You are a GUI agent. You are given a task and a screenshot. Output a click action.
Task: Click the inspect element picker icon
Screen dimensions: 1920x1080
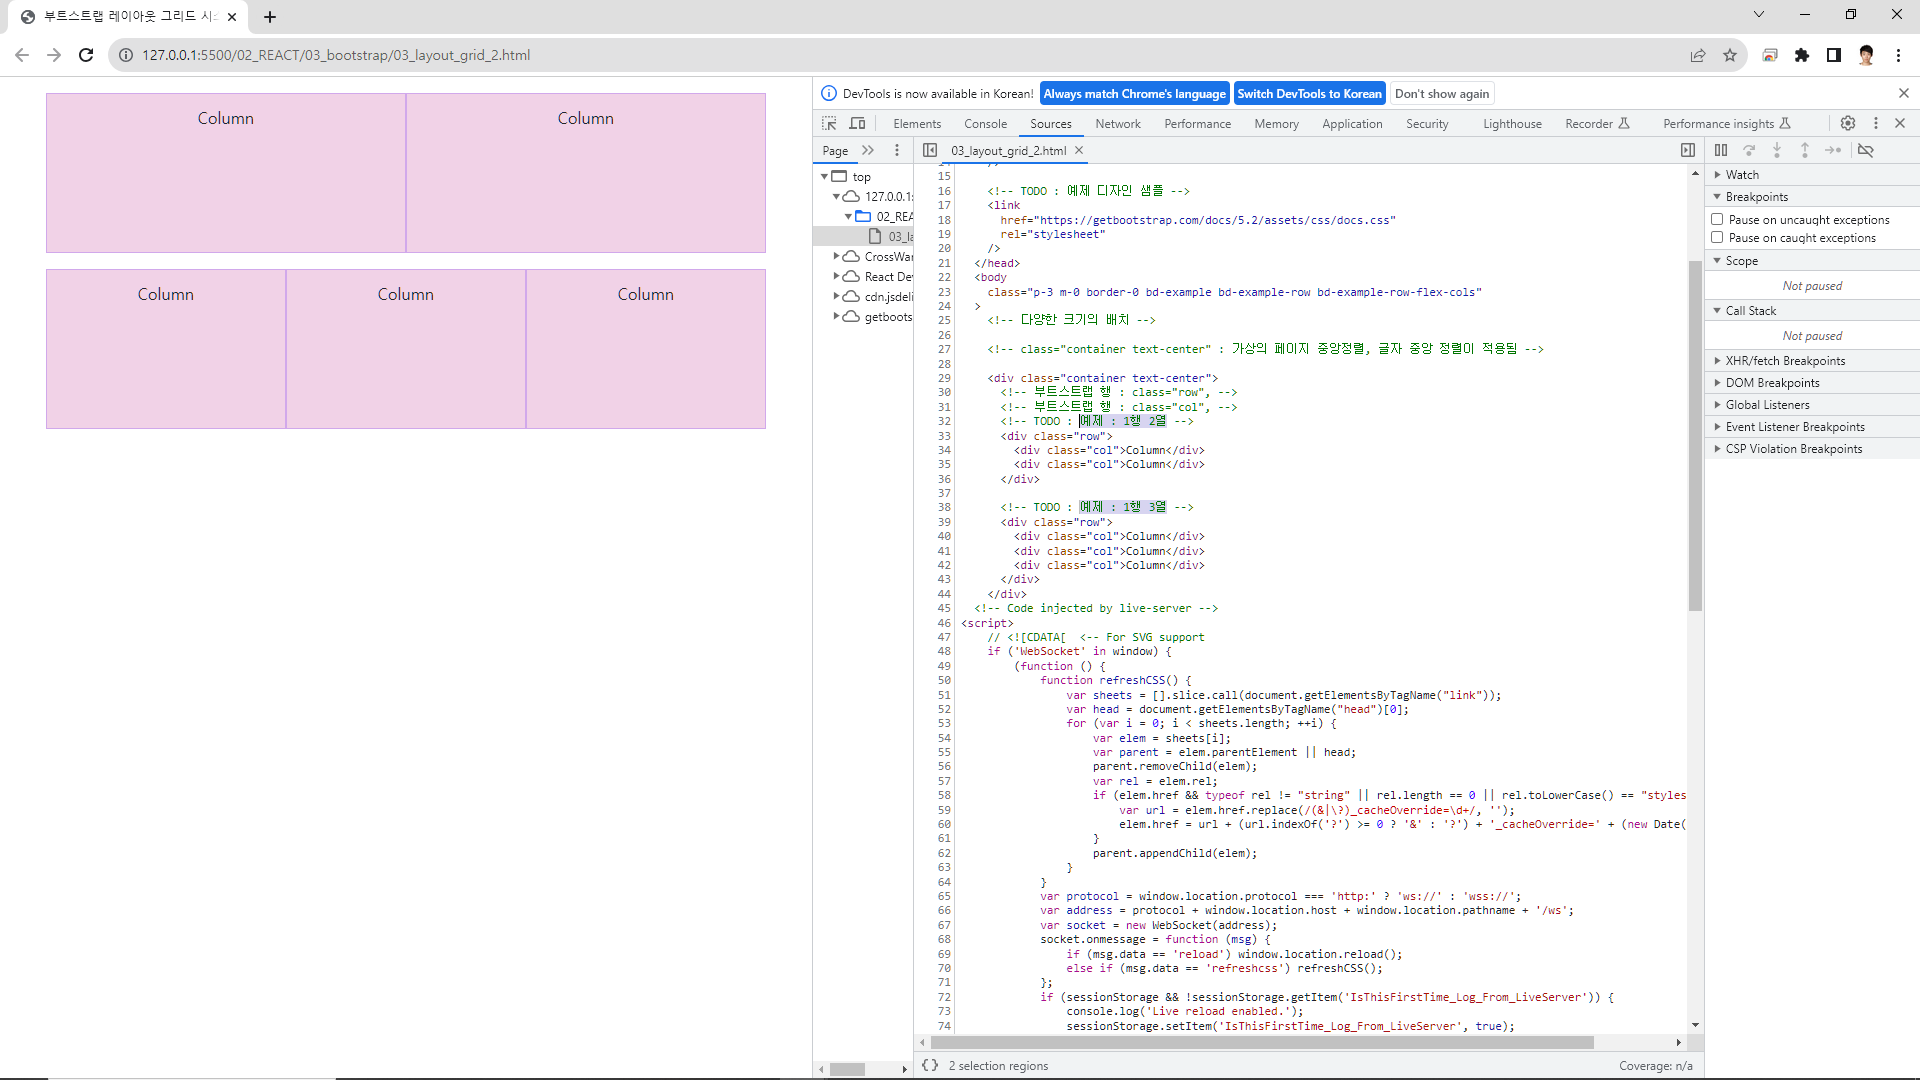(x=829, y=123)
